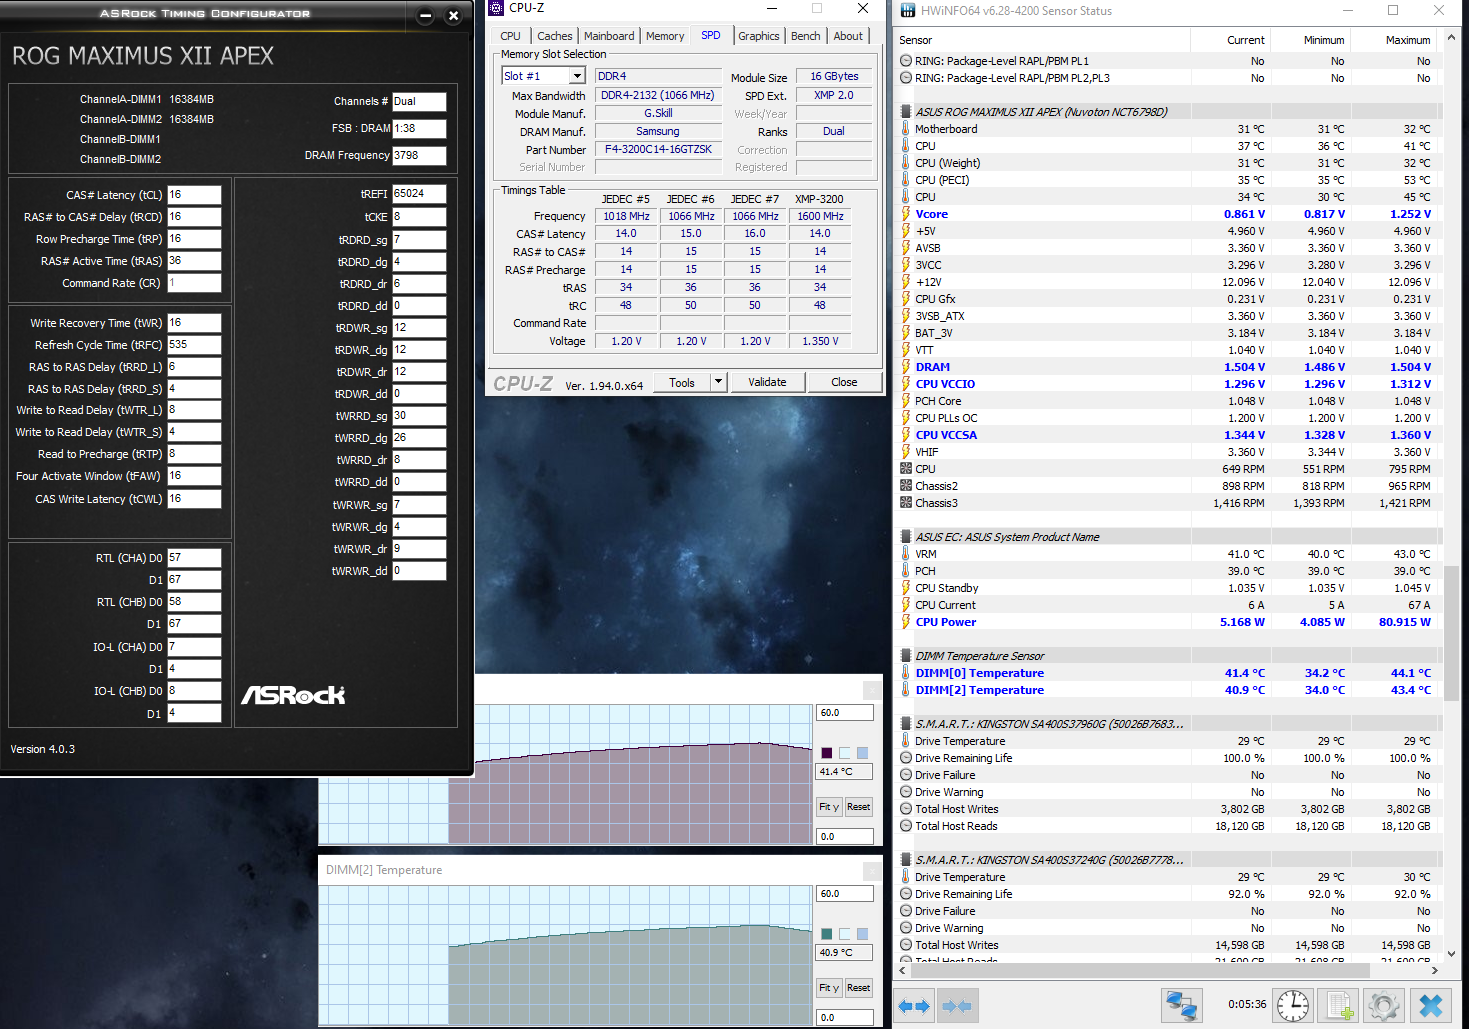Click Reset in the DIMM[2] Temperature graph
Screen dimensions: 1469x1029
tap(858, 988)
